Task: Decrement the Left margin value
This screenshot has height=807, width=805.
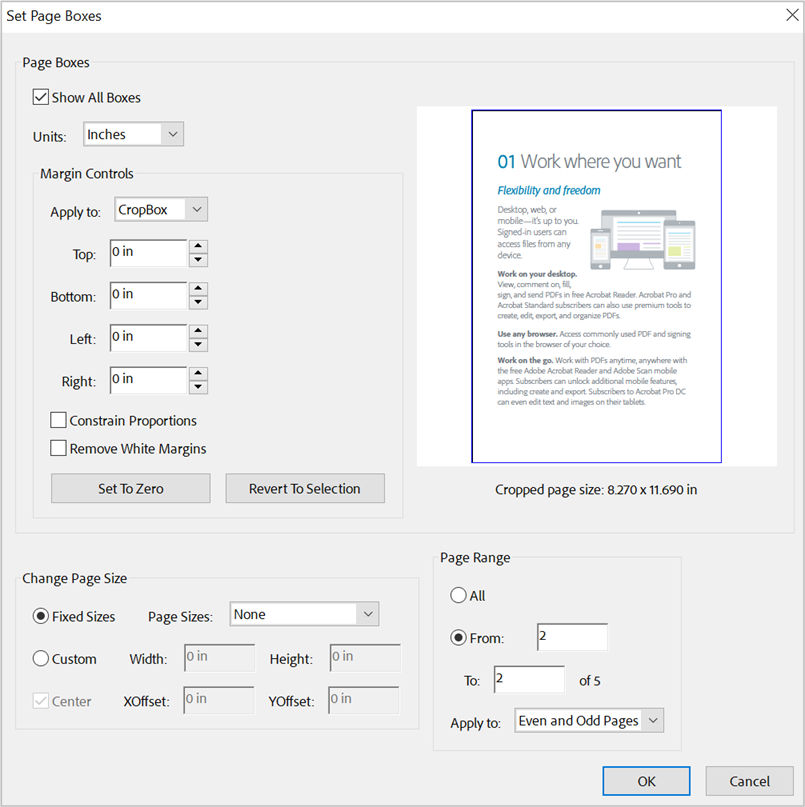Action: point(198,343)
